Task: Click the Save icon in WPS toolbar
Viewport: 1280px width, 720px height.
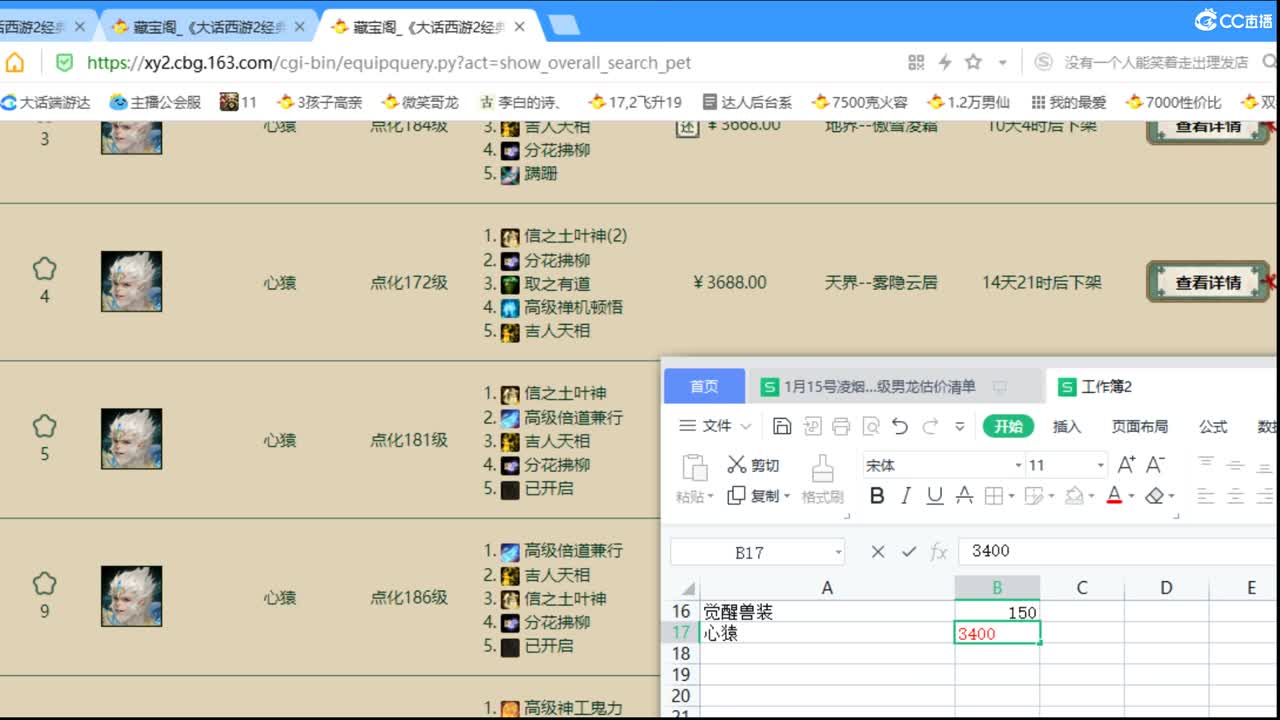Action: pyautogui.click(x=782, y=426)
